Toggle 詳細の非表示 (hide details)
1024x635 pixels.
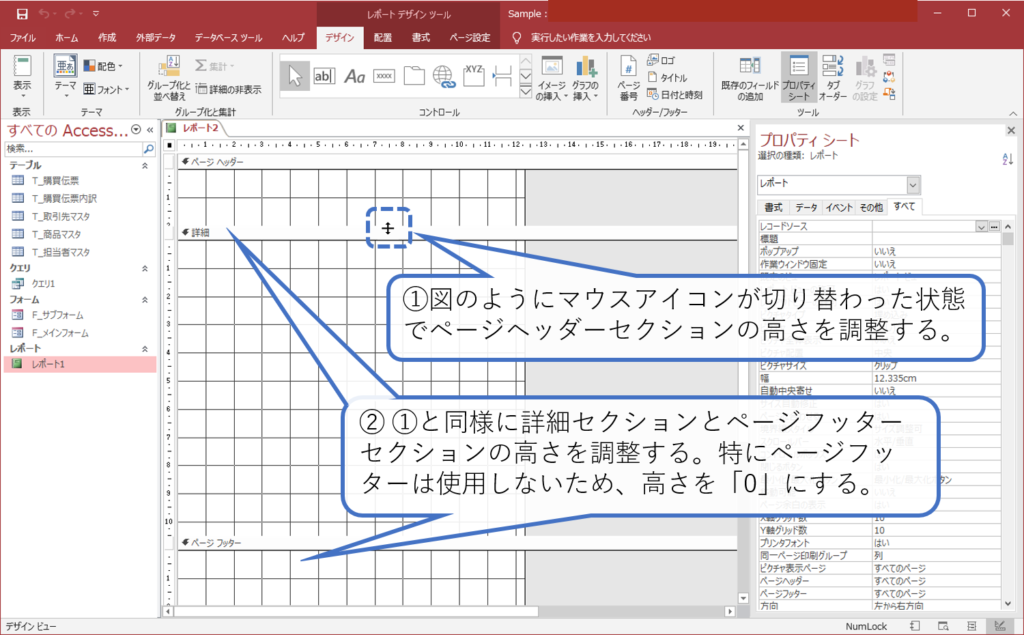pyautogui.click(x=228, y=90)
